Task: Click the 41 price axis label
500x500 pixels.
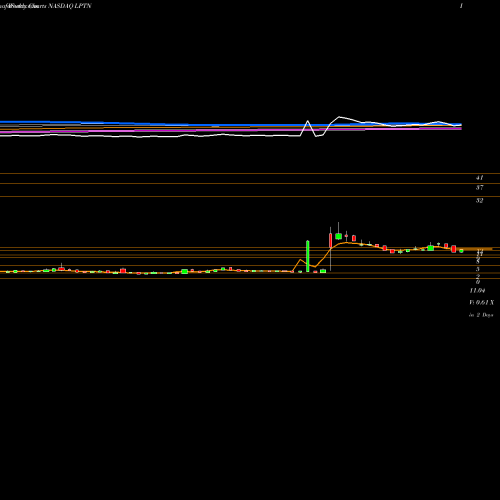Action: pos(479,178)
